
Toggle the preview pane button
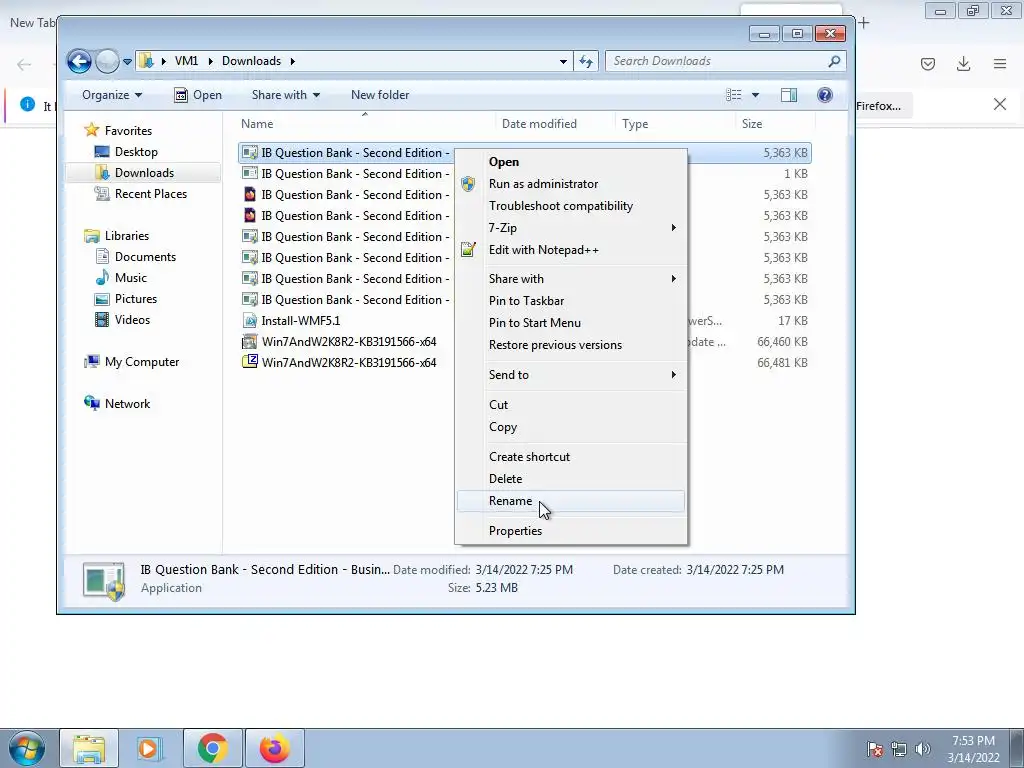coord(789,95)
